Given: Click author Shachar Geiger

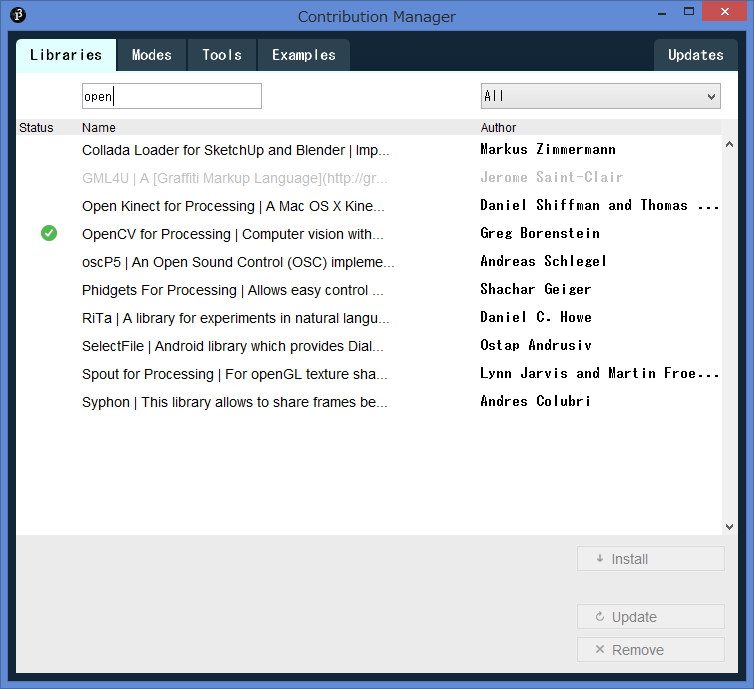Looking at the screenshot, I should (x=536, y=289).
